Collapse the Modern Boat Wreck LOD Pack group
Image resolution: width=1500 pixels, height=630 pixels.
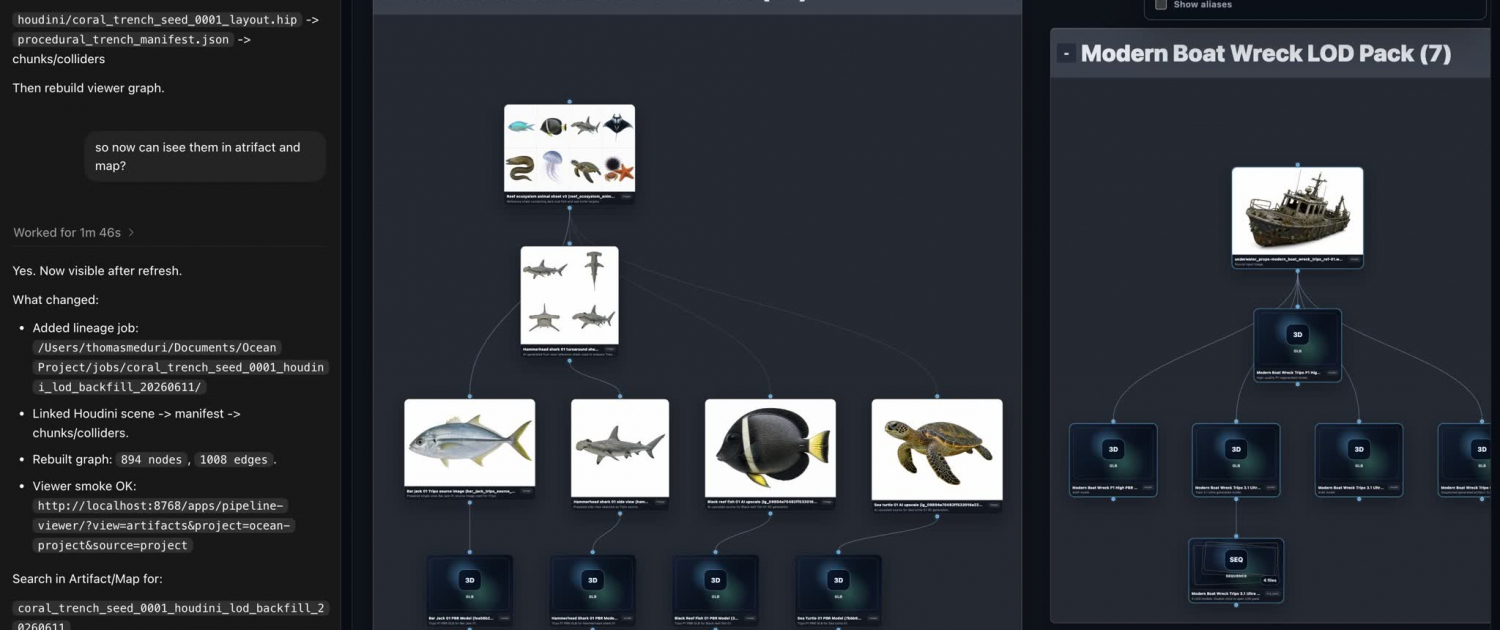click(x=1067, y=54)
